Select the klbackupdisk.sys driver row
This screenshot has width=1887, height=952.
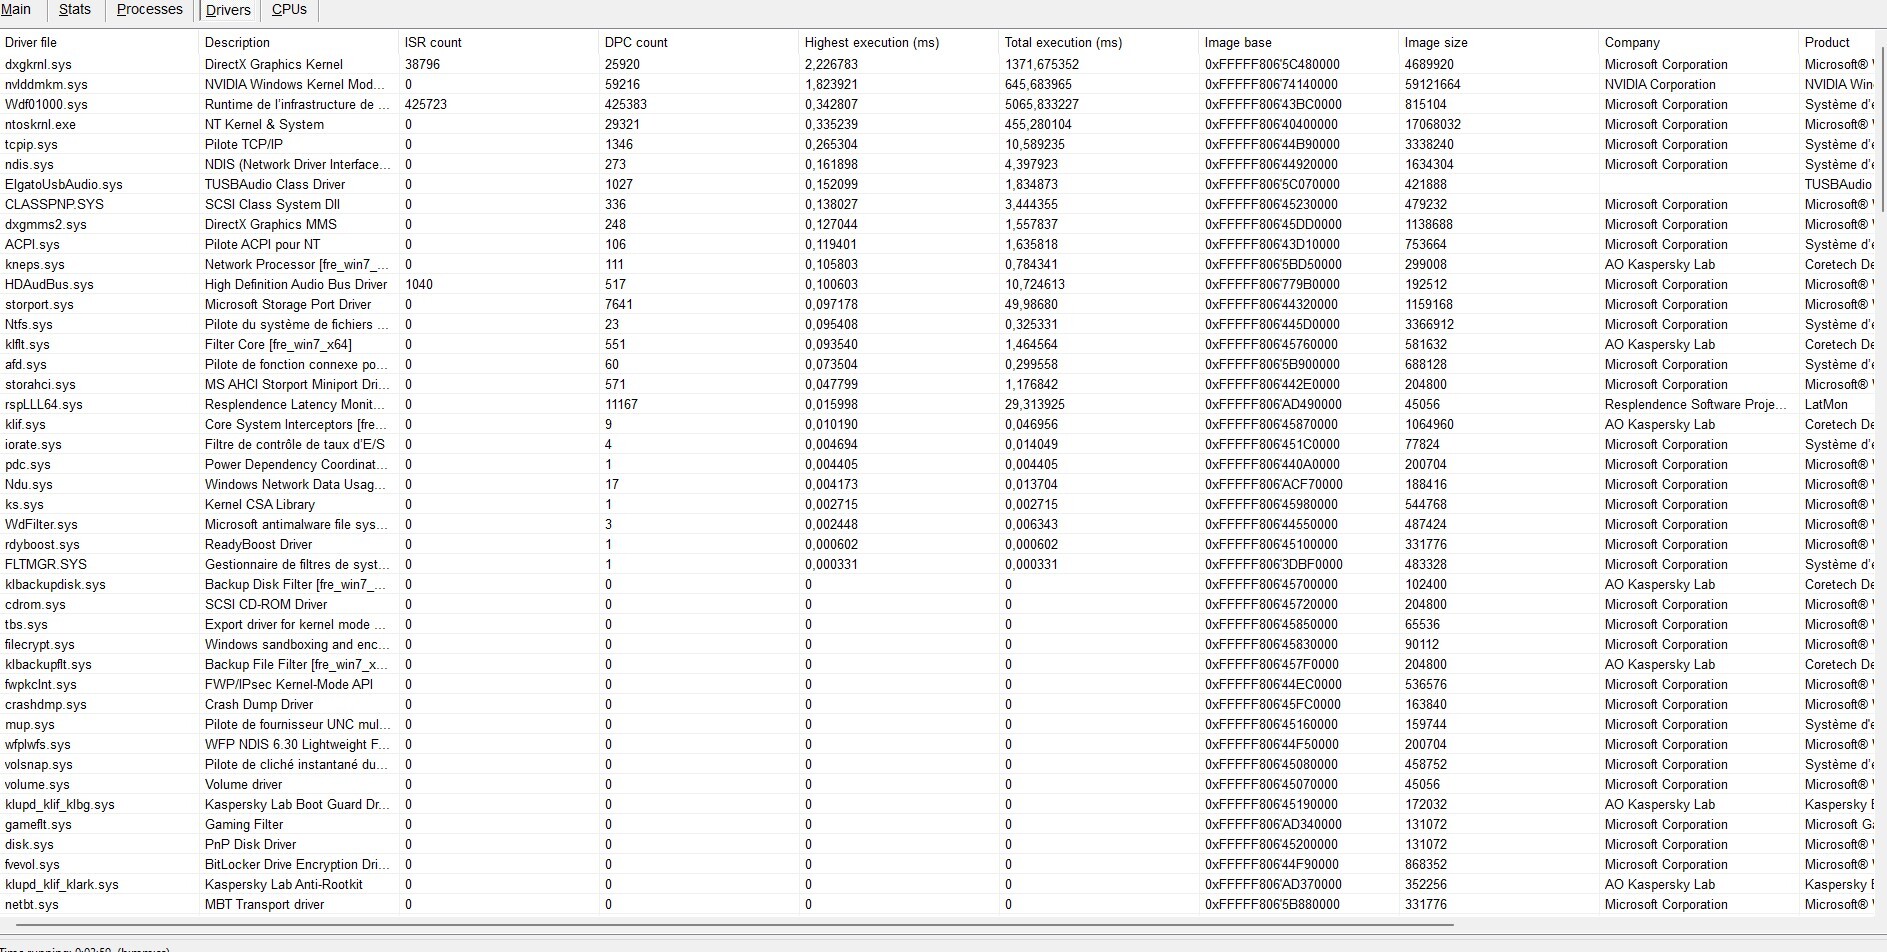(938, 584)
